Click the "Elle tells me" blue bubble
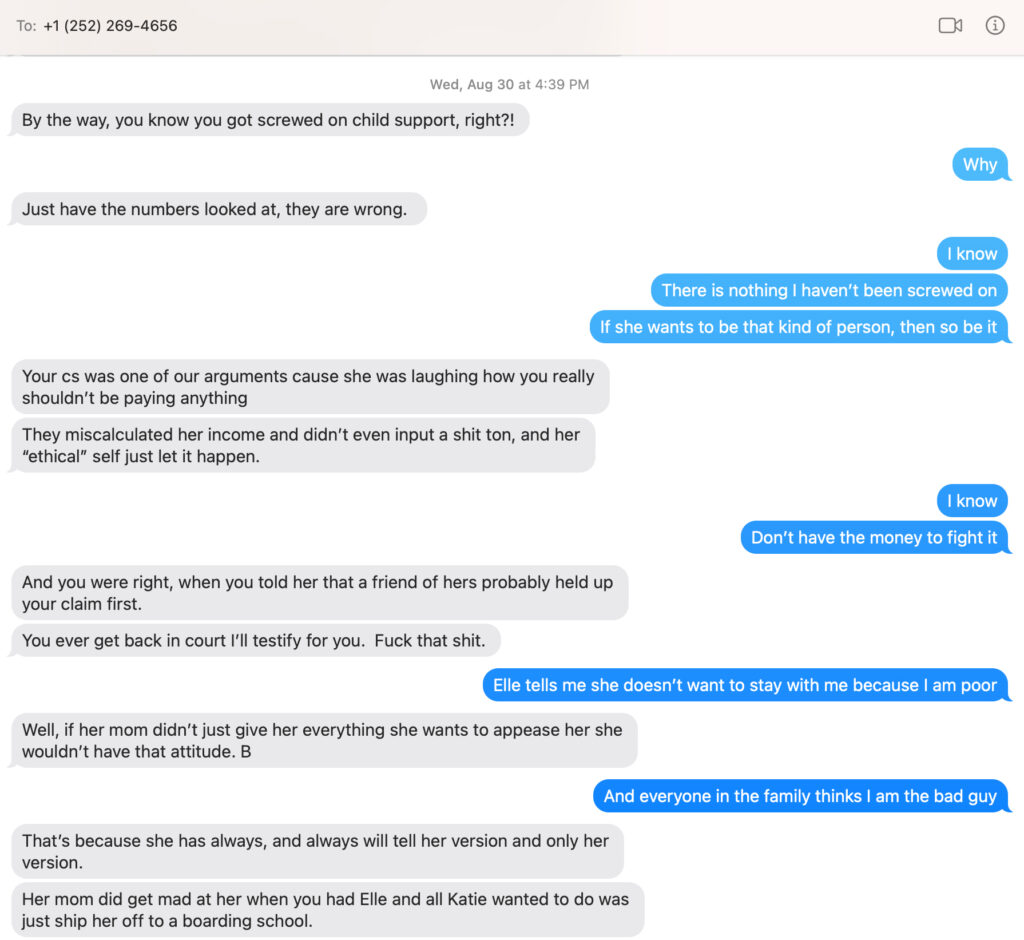Screen dimensions: 1024x940 (x=745, y=686)
